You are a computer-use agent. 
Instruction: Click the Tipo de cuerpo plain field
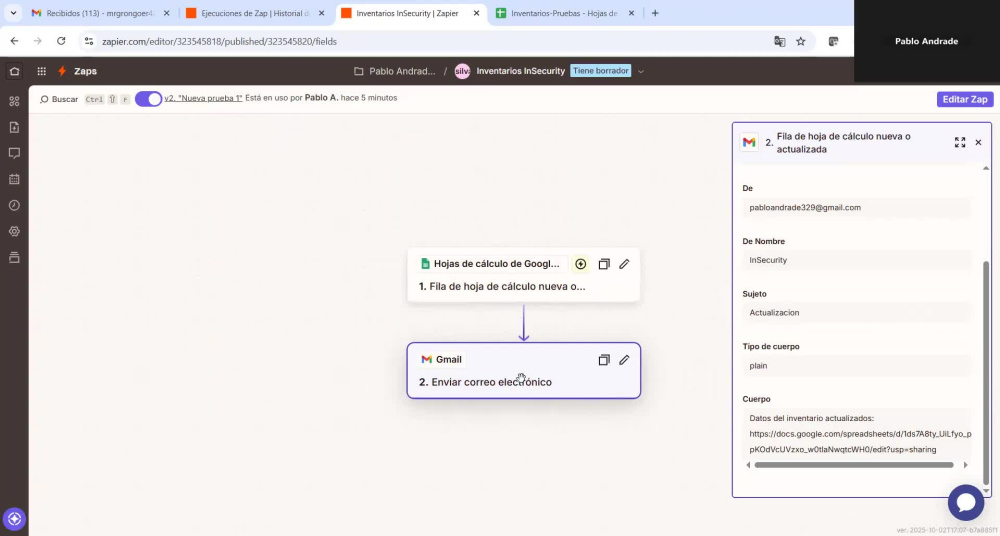coord(857,366)
